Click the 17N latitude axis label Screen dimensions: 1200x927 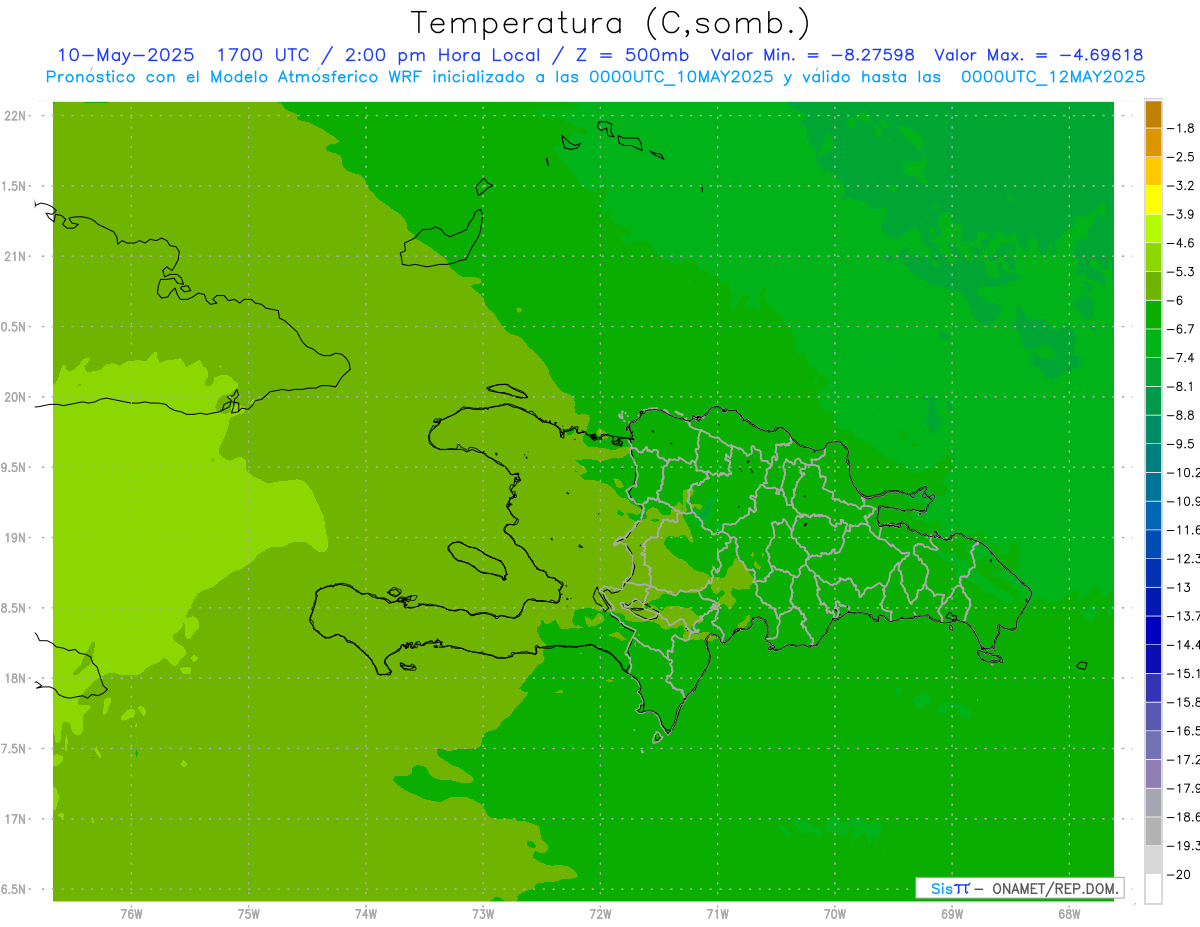click(14, 819)
